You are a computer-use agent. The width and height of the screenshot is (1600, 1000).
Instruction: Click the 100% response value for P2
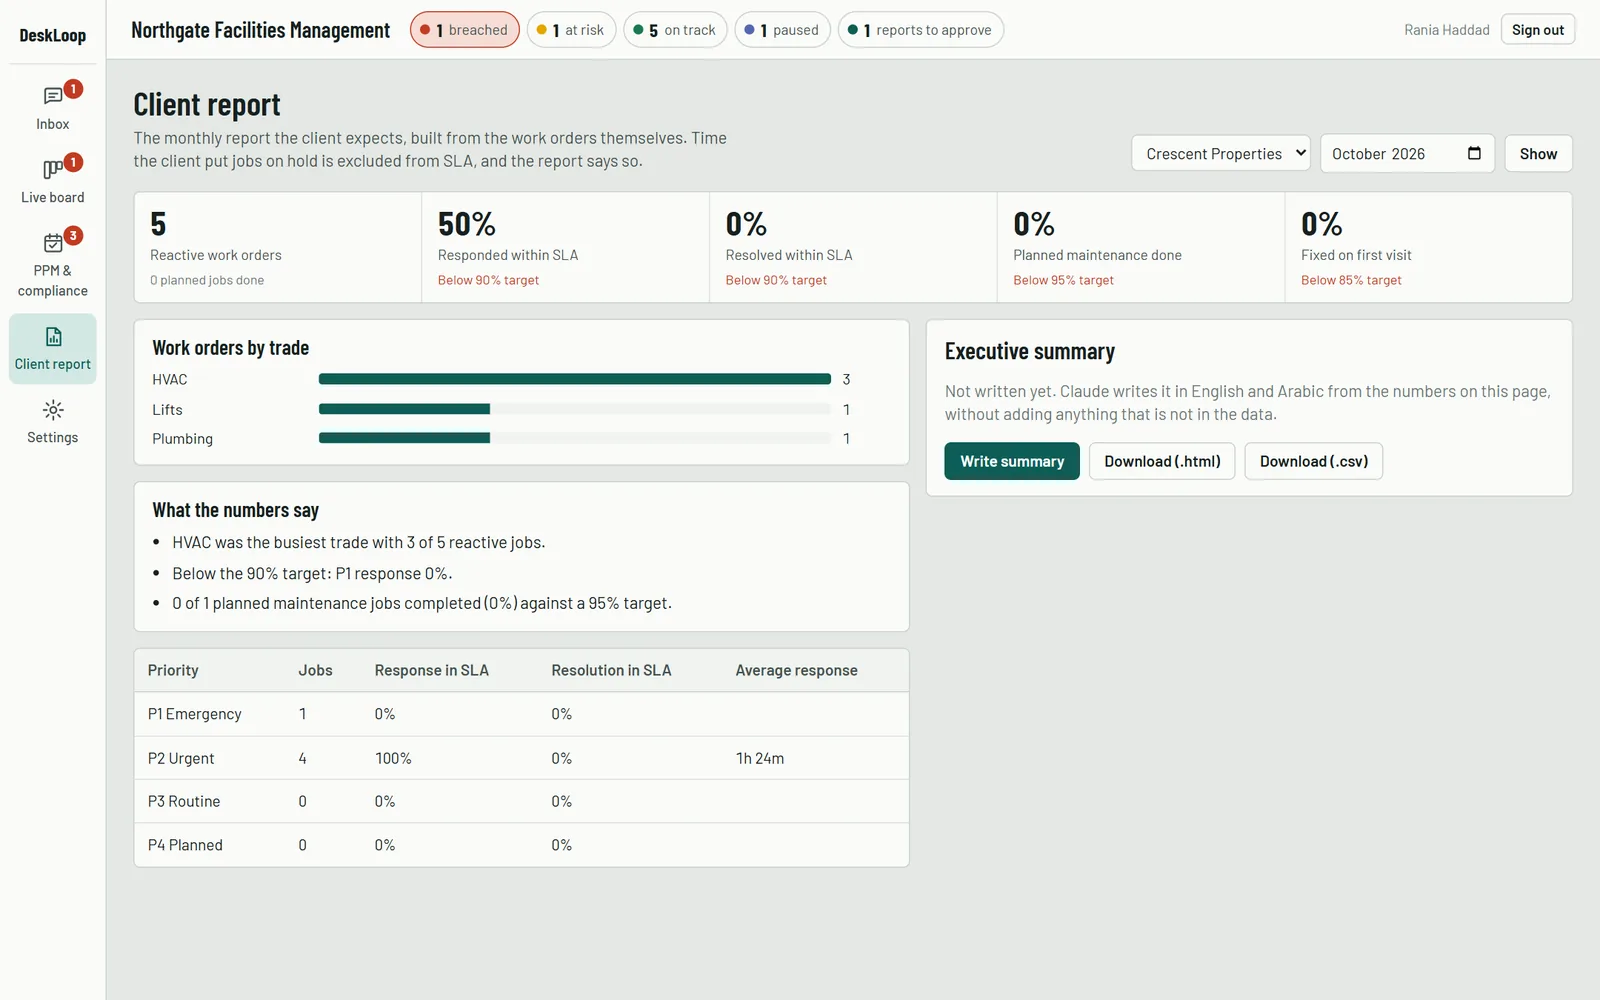(x=393, y=758)
